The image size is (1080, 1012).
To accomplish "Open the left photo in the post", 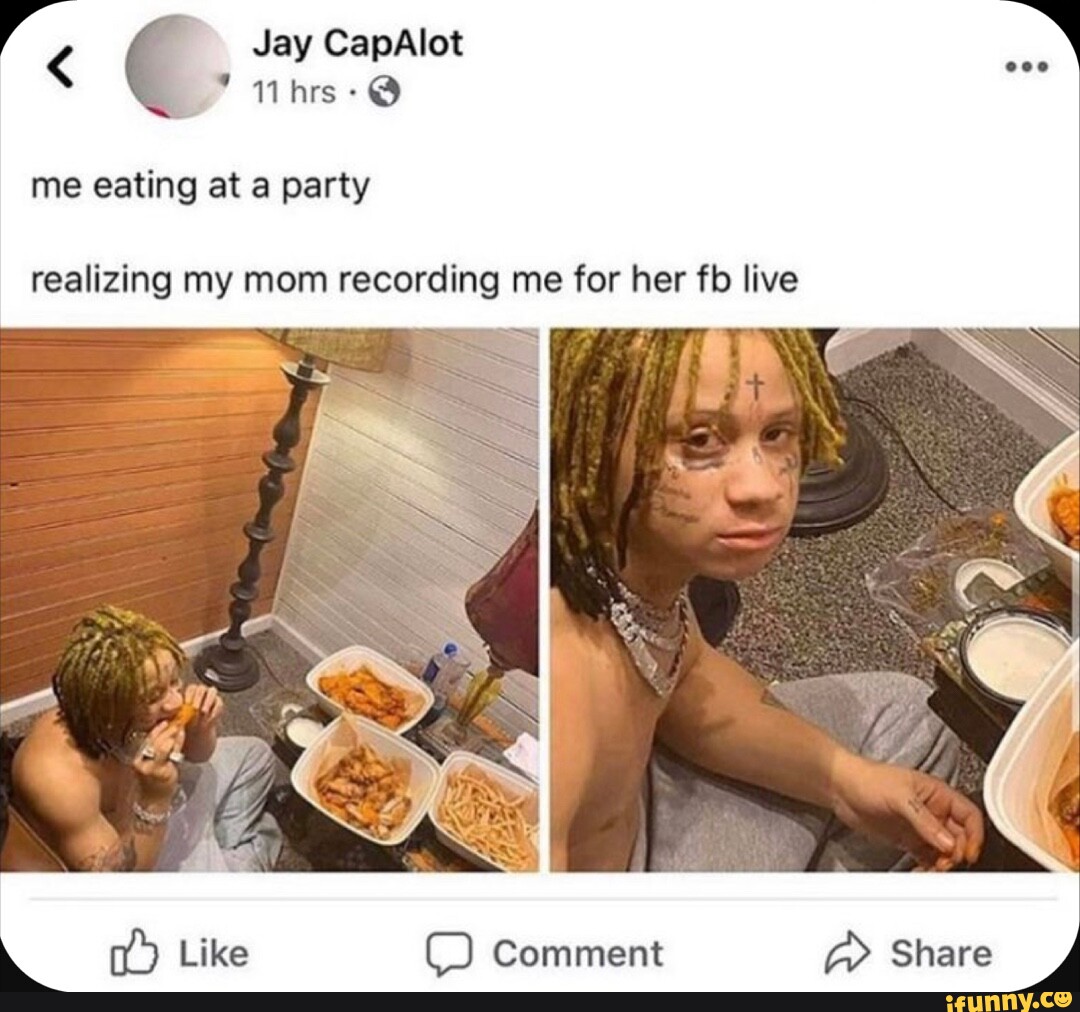I will [x=269, y=600].
